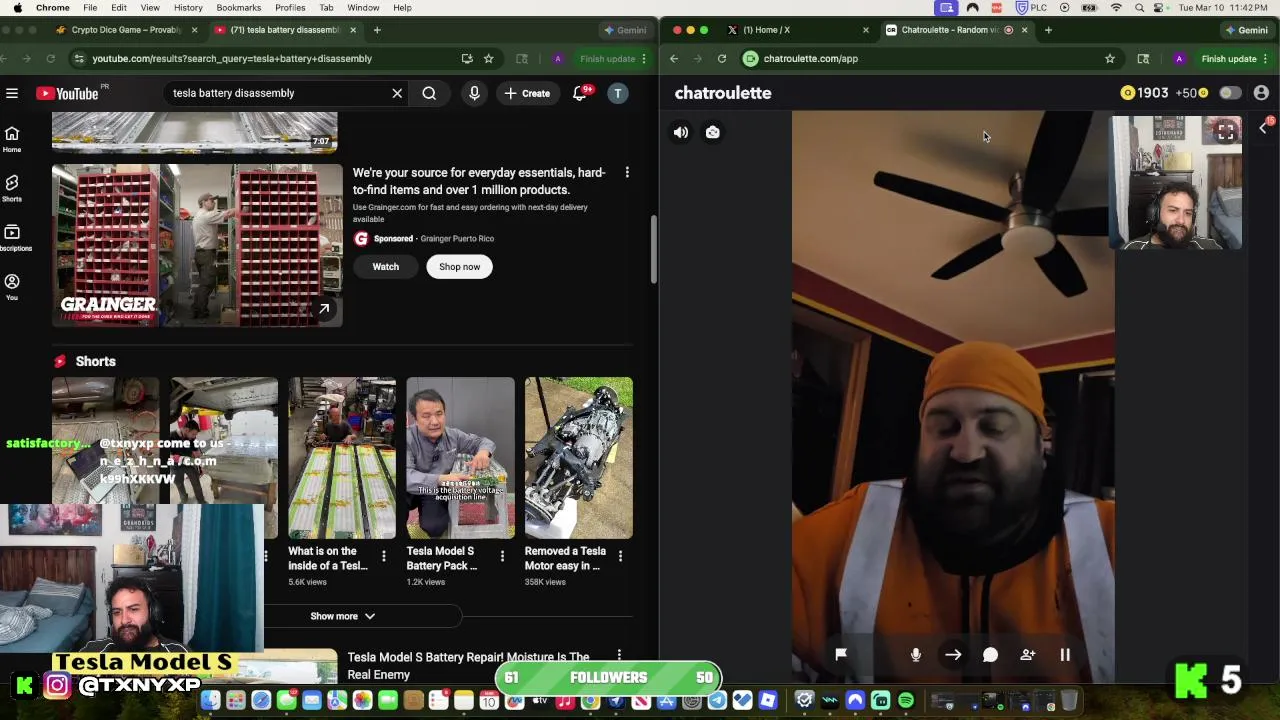Mute chatroulette audio with speaker icon
1280x720 pixels.
[681, 132]
